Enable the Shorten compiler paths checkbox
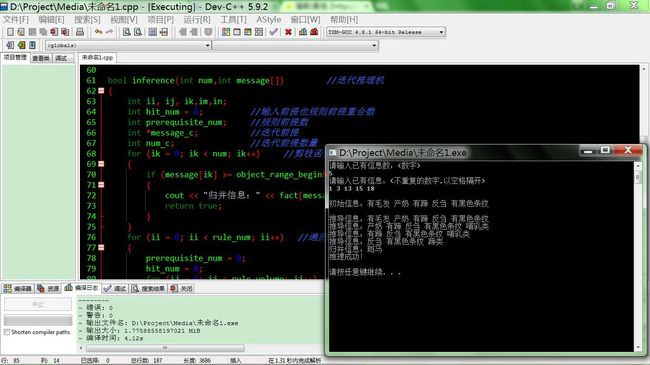The width and height of the screenshot is (650, 365). coord(7,332)
